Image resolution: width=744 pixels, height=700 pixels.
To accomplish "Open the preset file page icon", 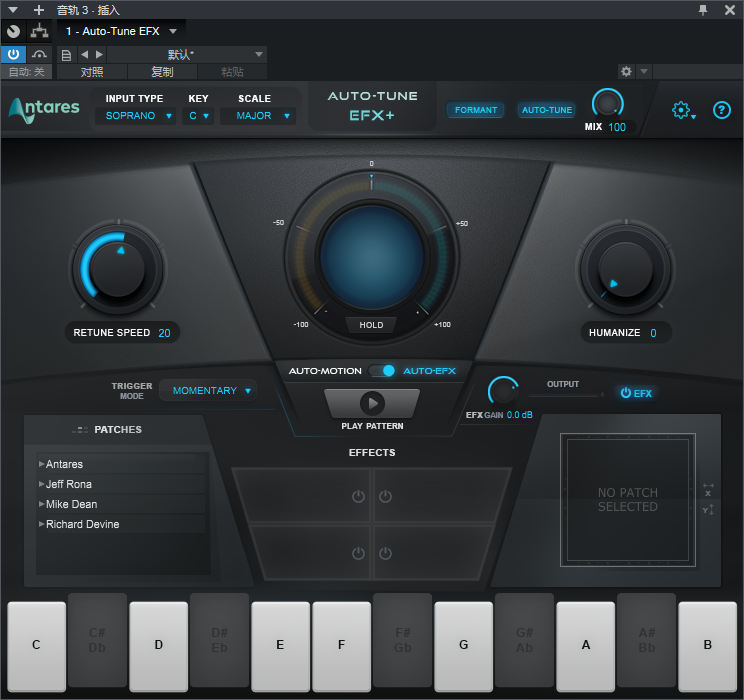I will pyautogui.click(x=66, y=55).
